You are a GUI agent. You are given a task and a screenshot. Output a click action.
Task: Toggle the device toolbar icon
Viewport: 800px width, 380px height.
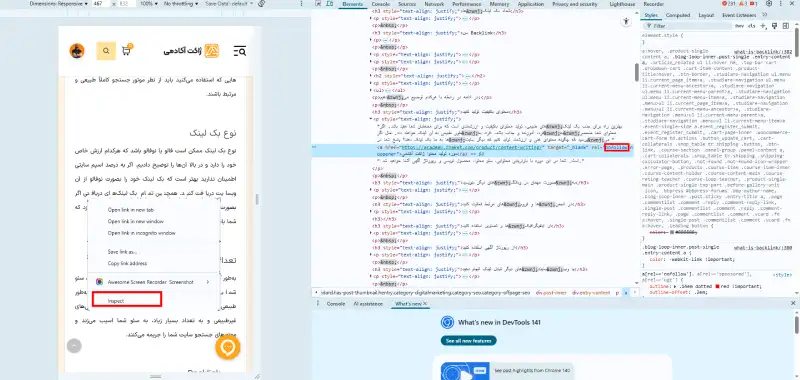(330, 4)
